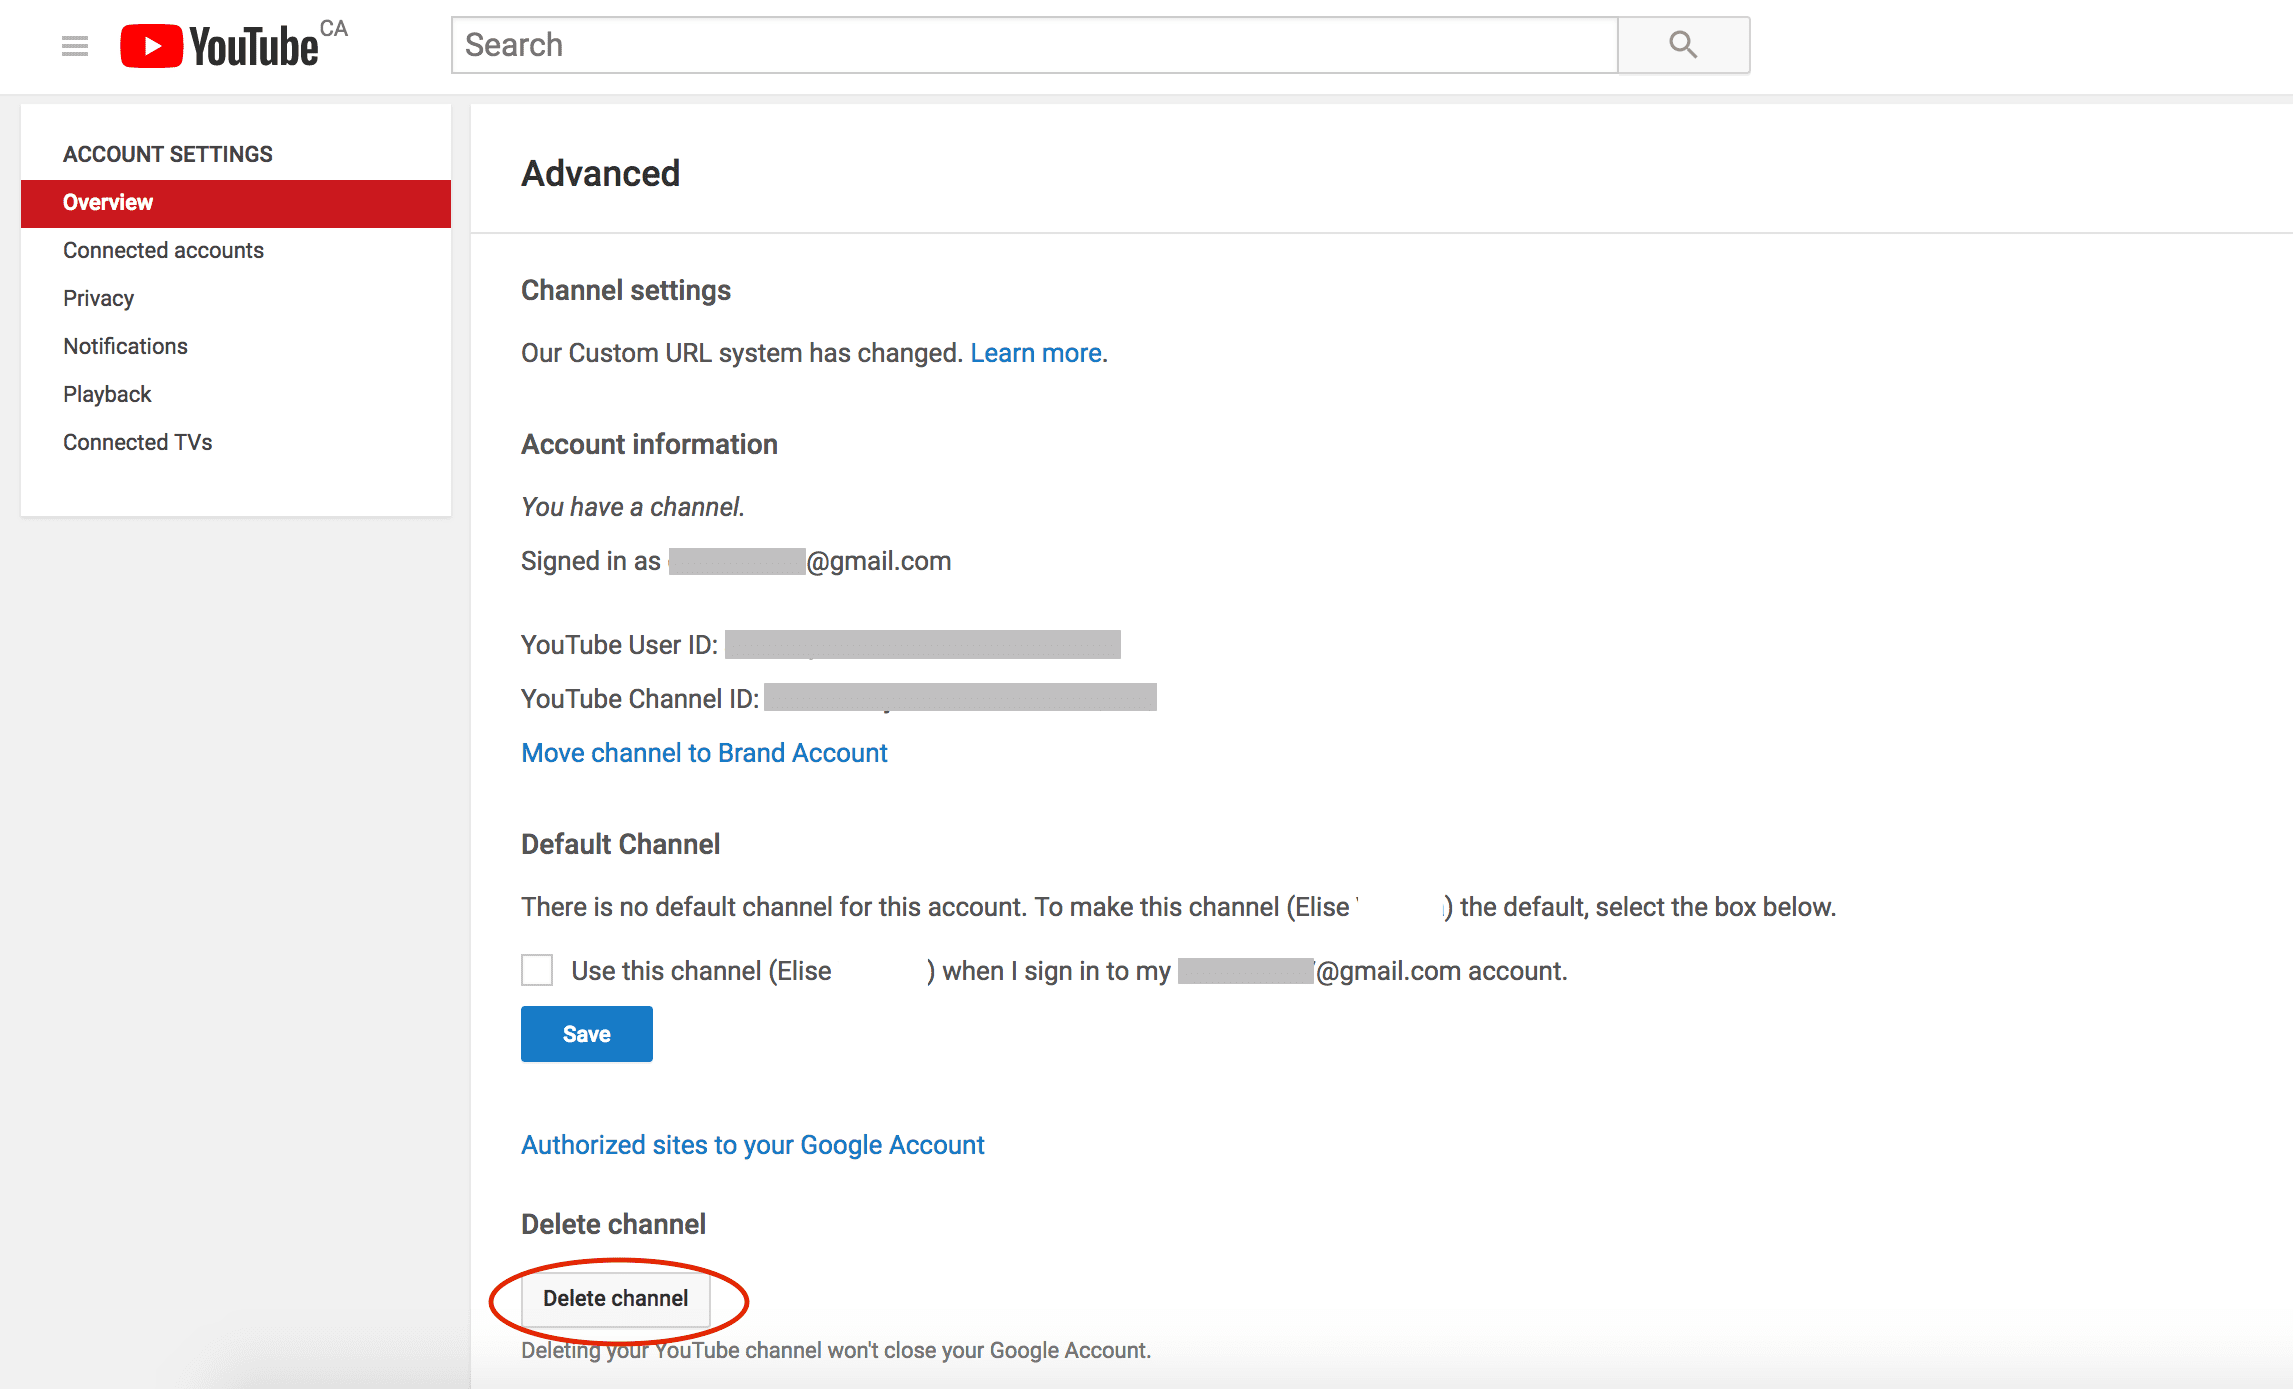Select the Overview tab
Viewport: 2293px width, 1389px height.
237,201
